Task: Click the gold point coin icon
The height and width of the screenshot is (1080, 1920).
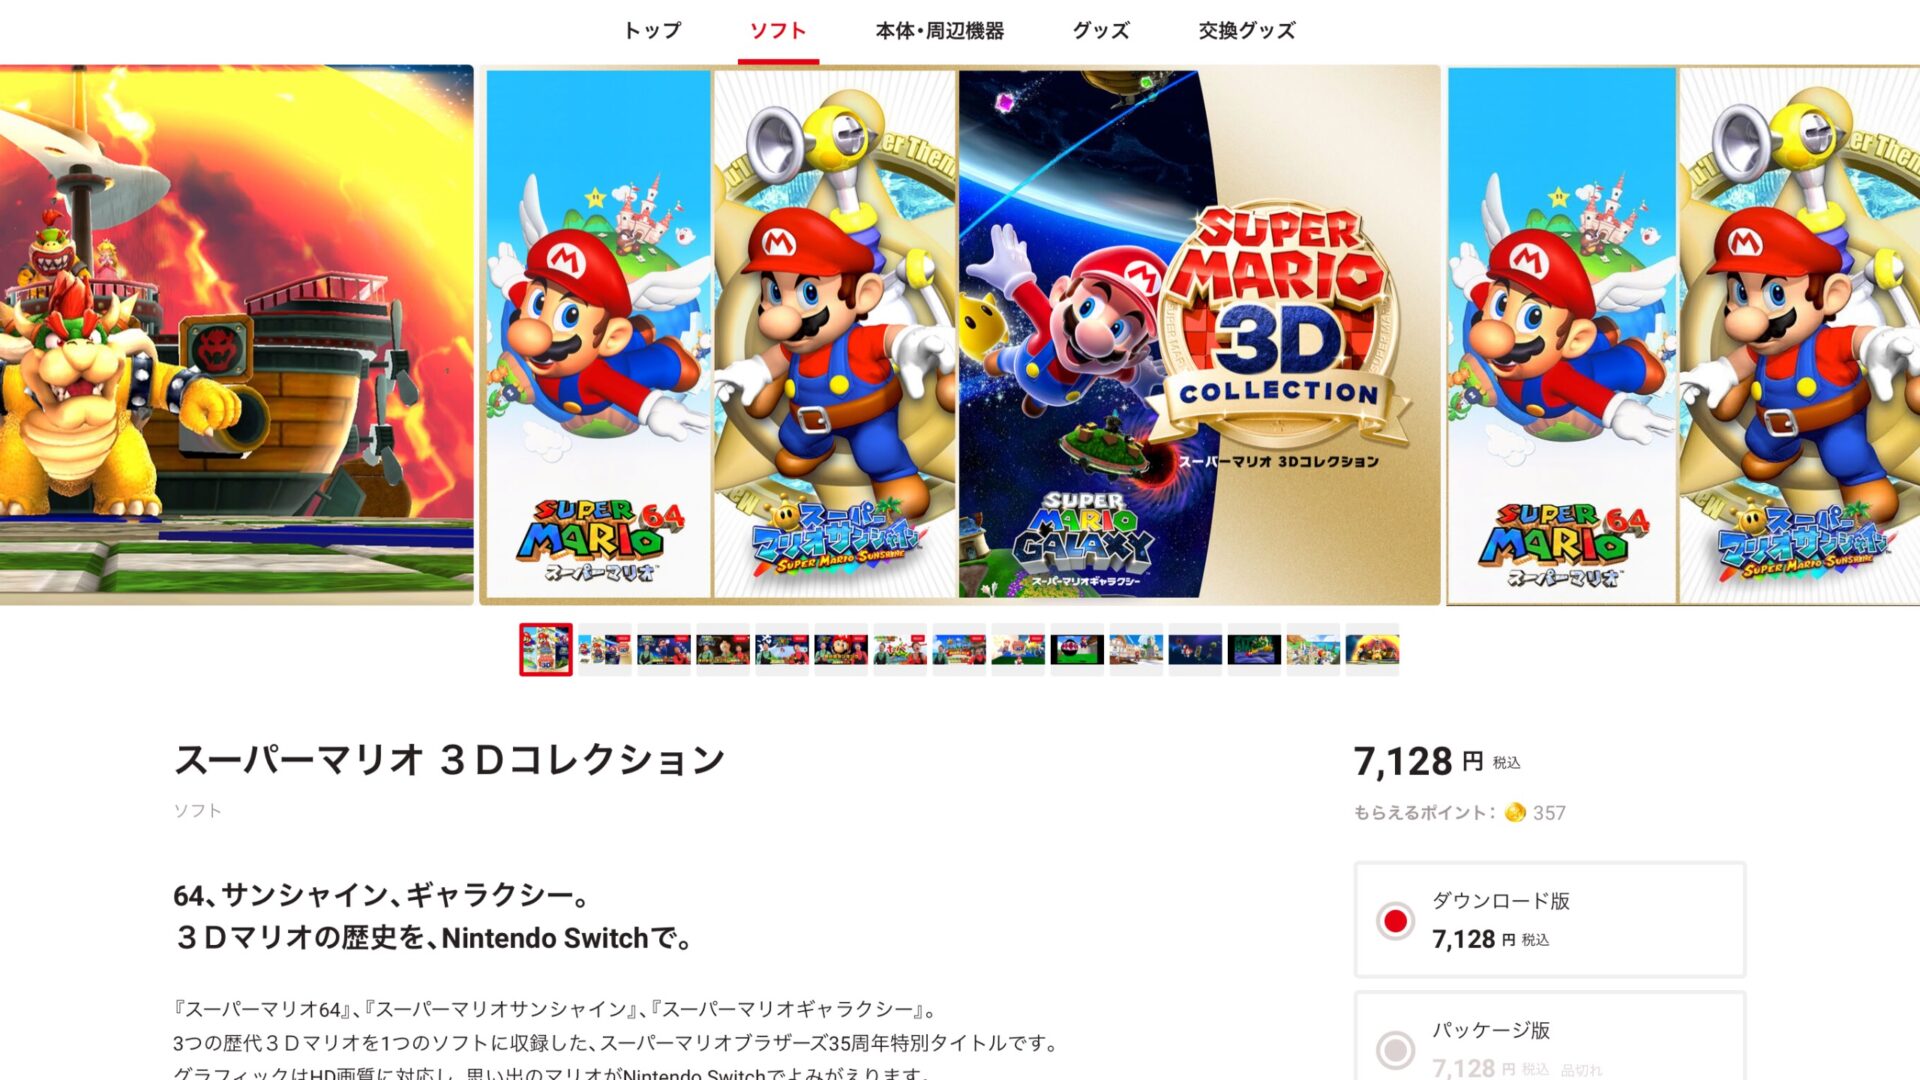Action: click(1515, 812)
